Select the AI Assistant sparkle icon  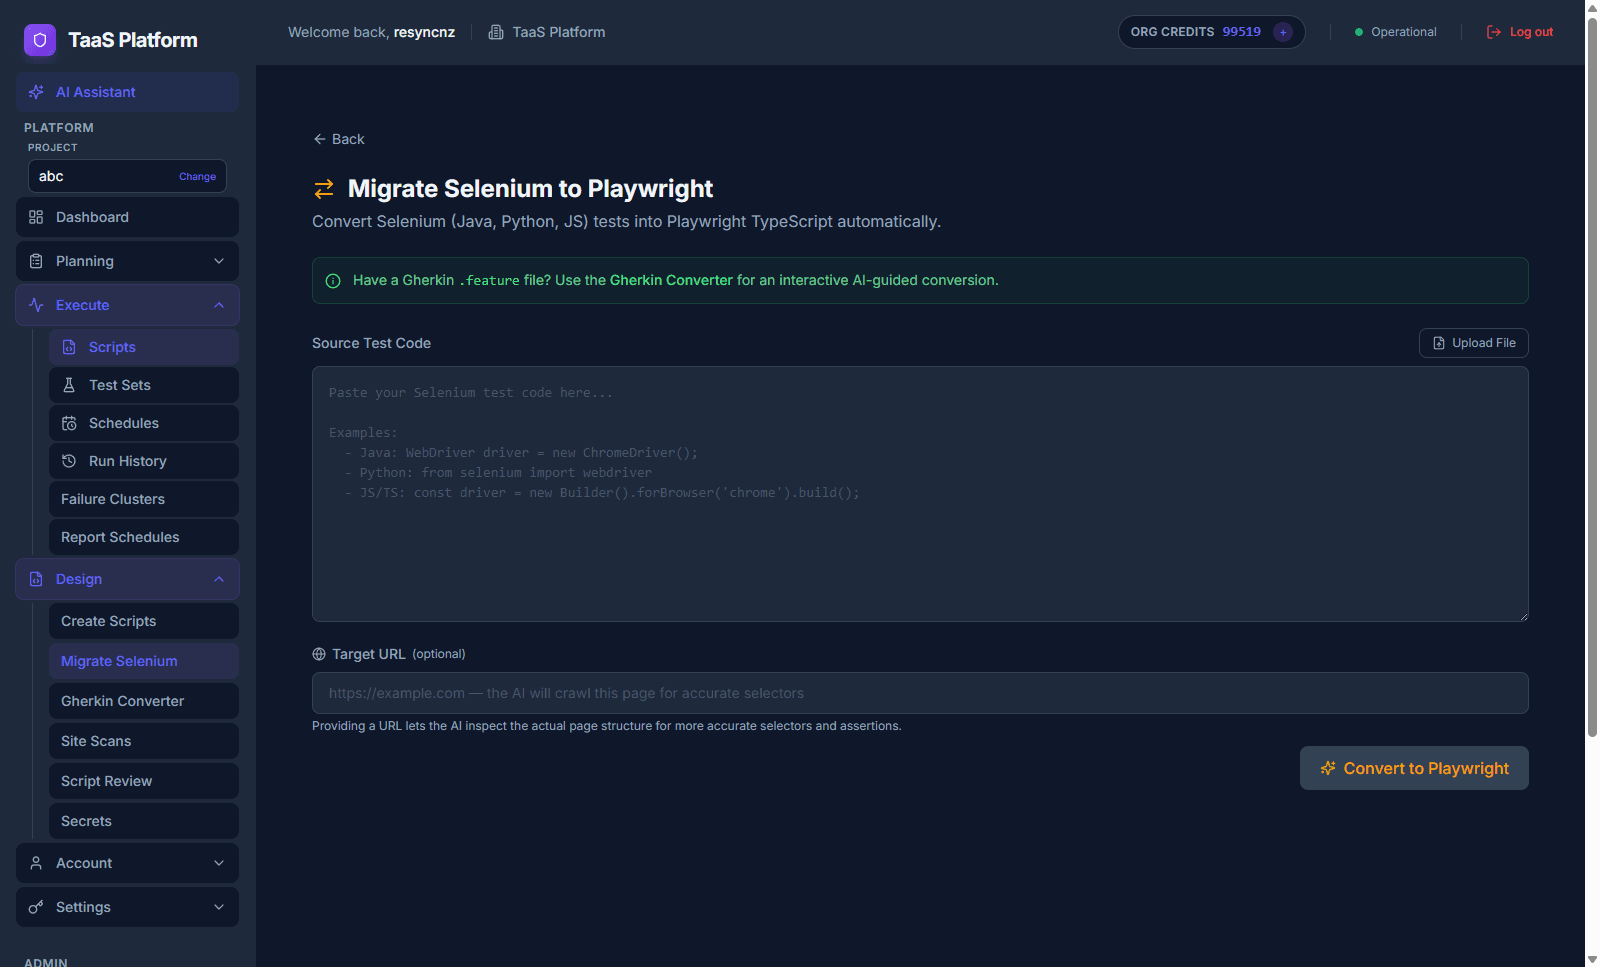pos(36,92)
